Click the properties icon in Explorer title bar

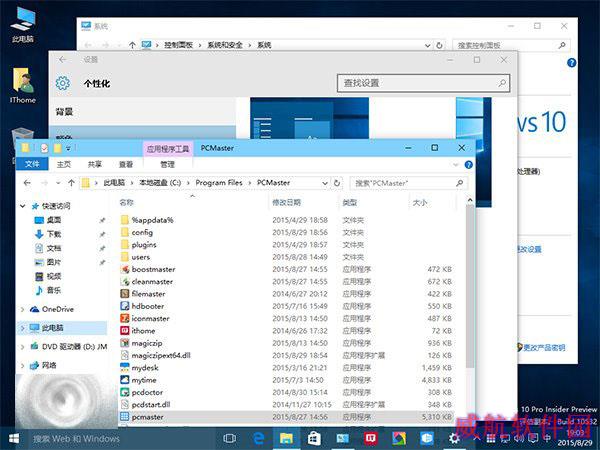pos(44,148)
